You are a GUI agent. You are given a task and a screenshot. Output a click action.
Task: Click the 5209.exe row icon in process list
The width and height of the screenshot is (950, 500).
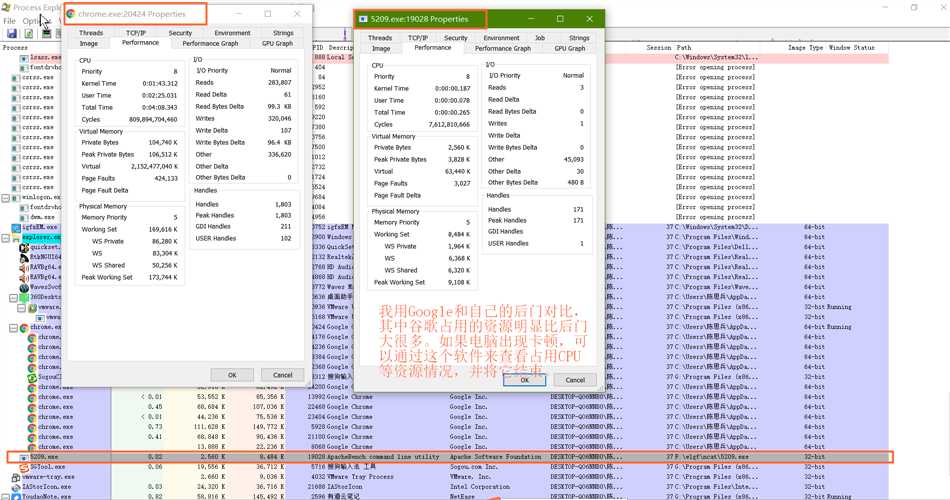(x=24, y=457)
